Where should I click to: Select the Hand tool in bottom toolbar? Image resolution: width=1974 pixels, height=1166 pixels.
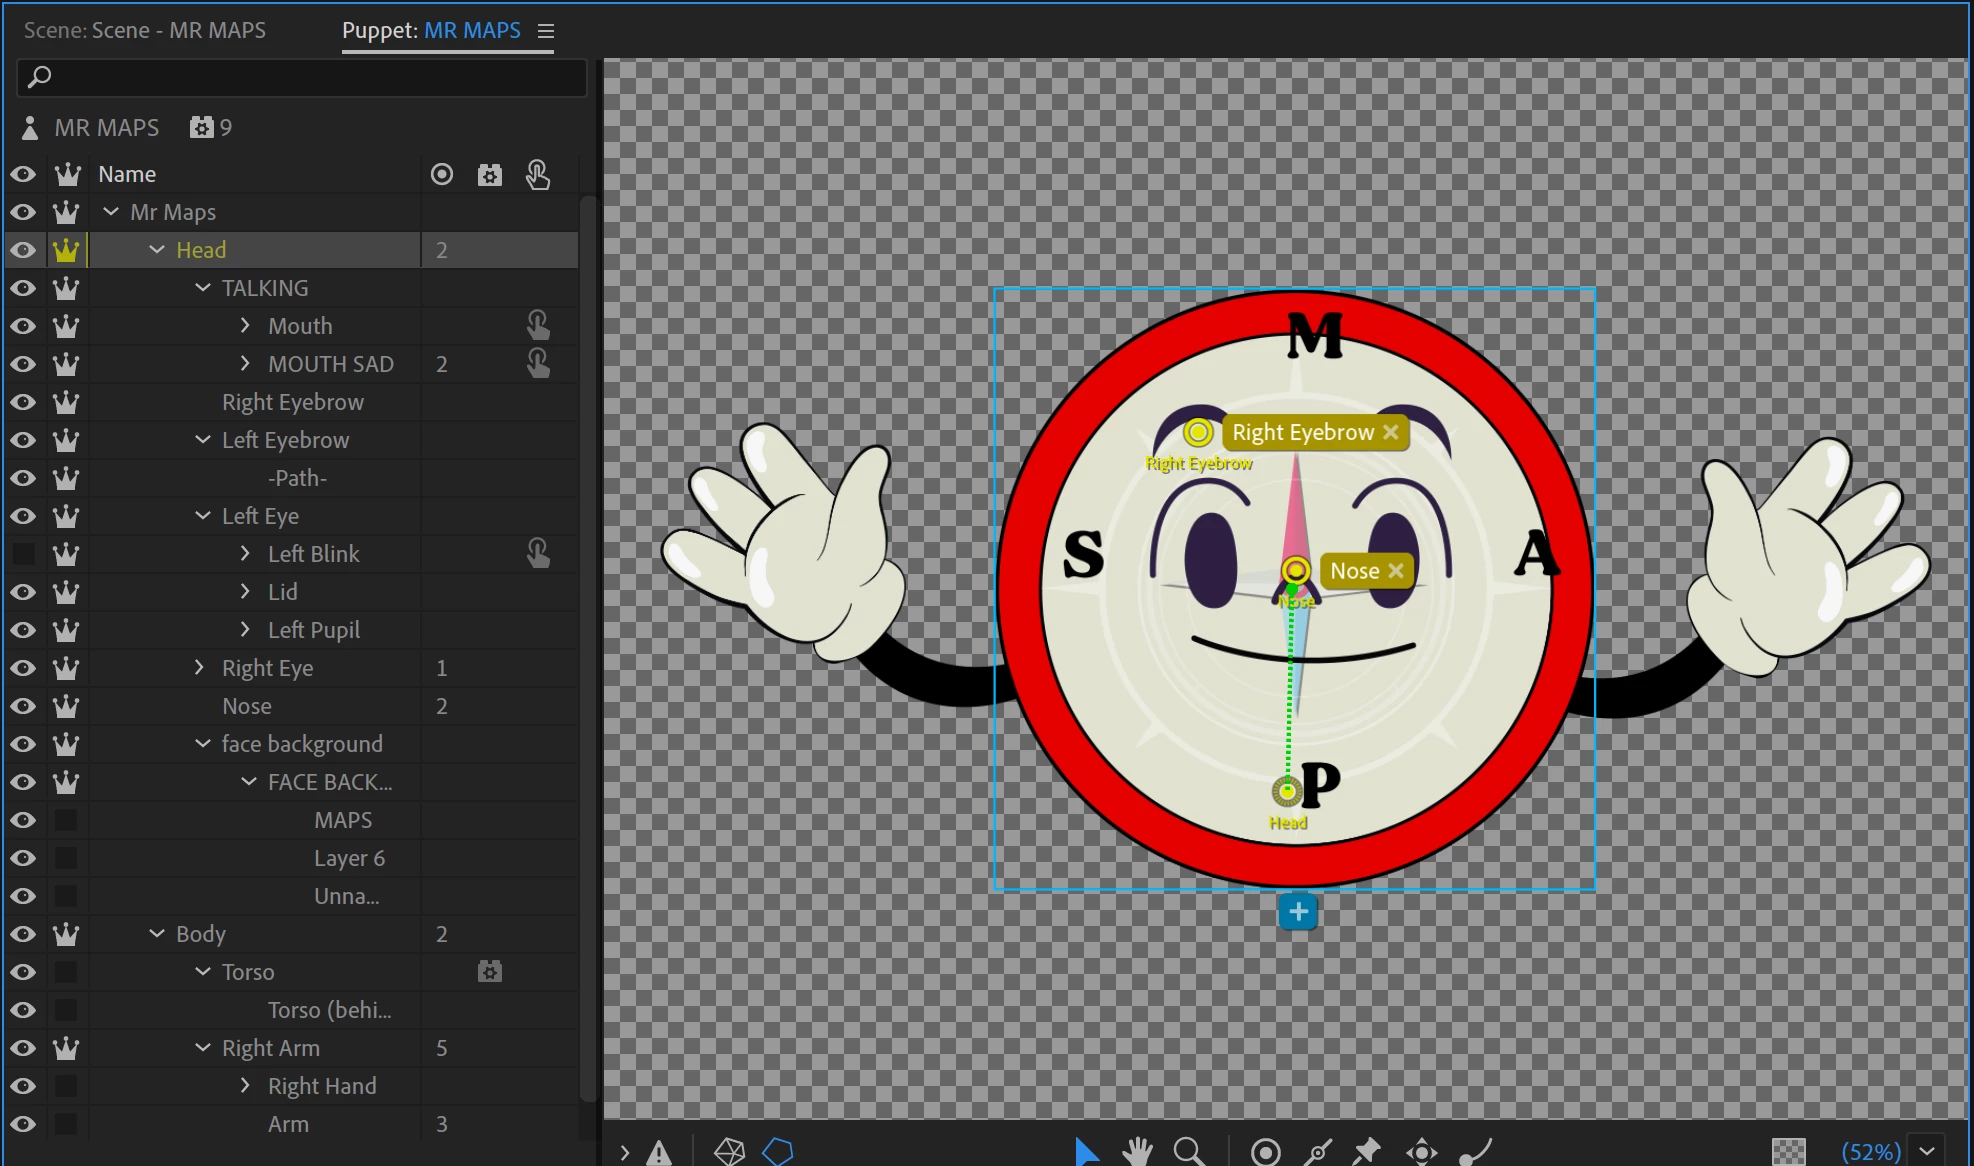(1137, 1151)
